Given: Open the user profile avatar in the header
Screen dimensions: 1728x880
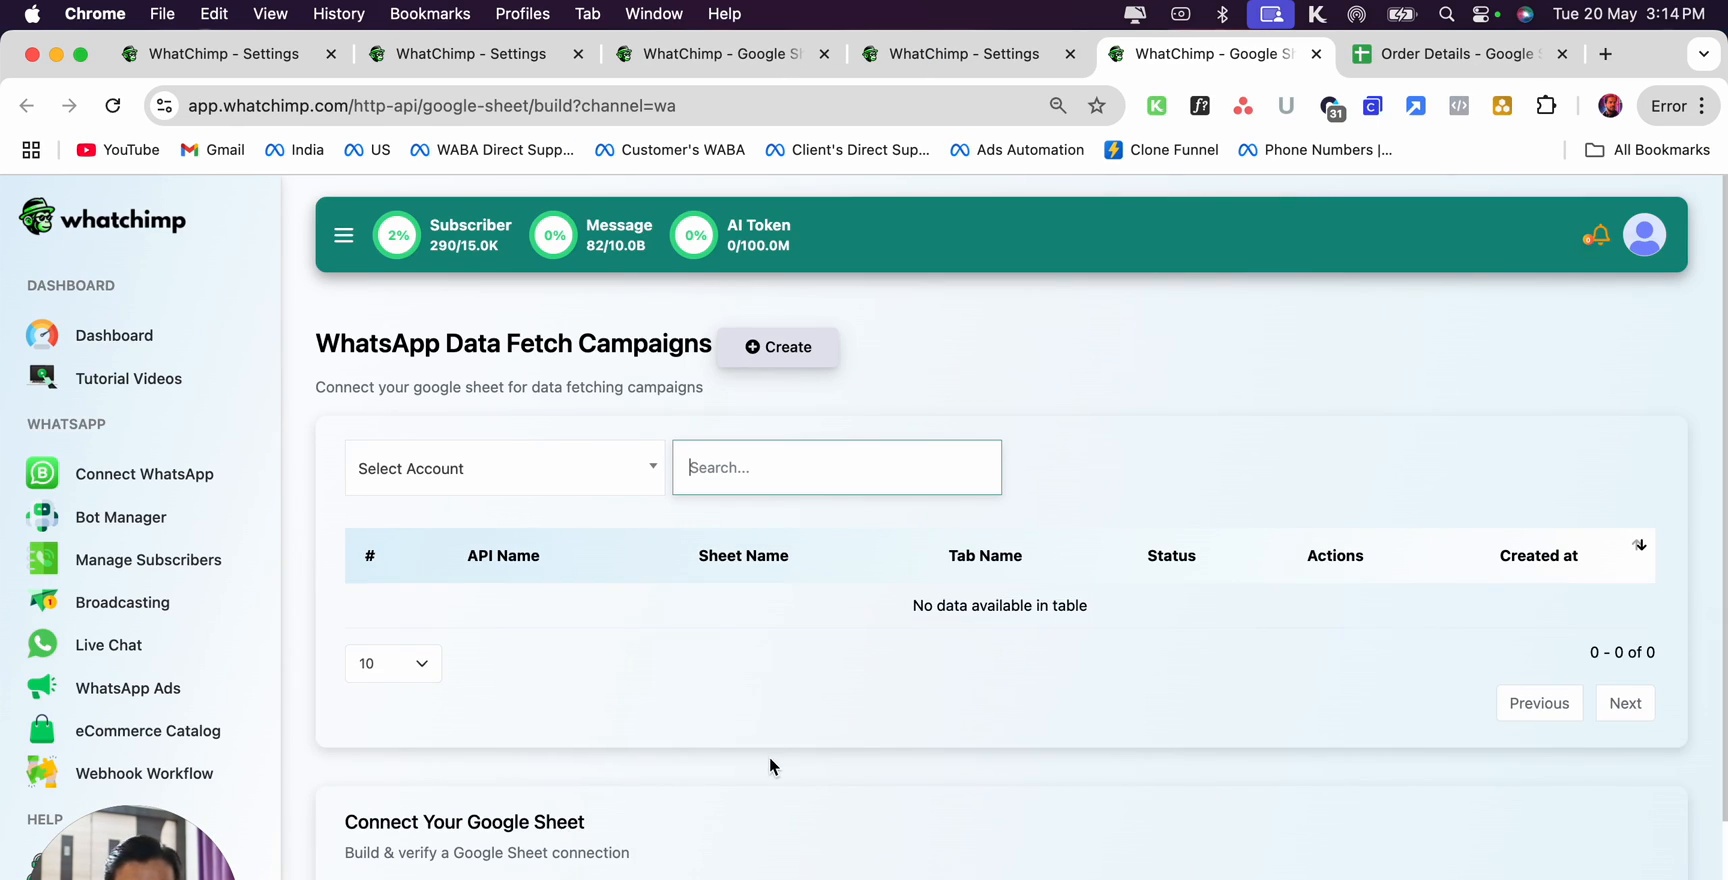Looking at the screenshot, I should 1644,235.
